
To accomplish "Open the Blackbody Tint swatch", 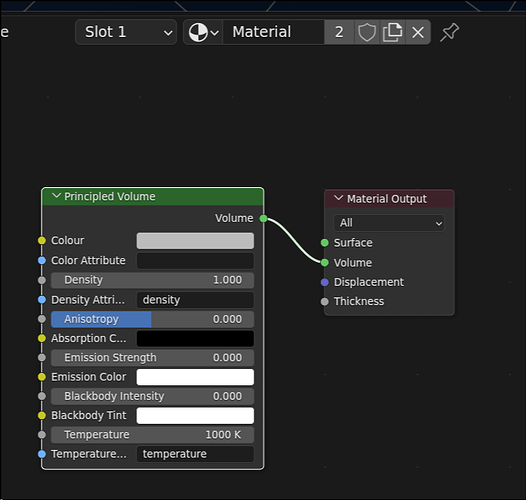I will [195, 416].
